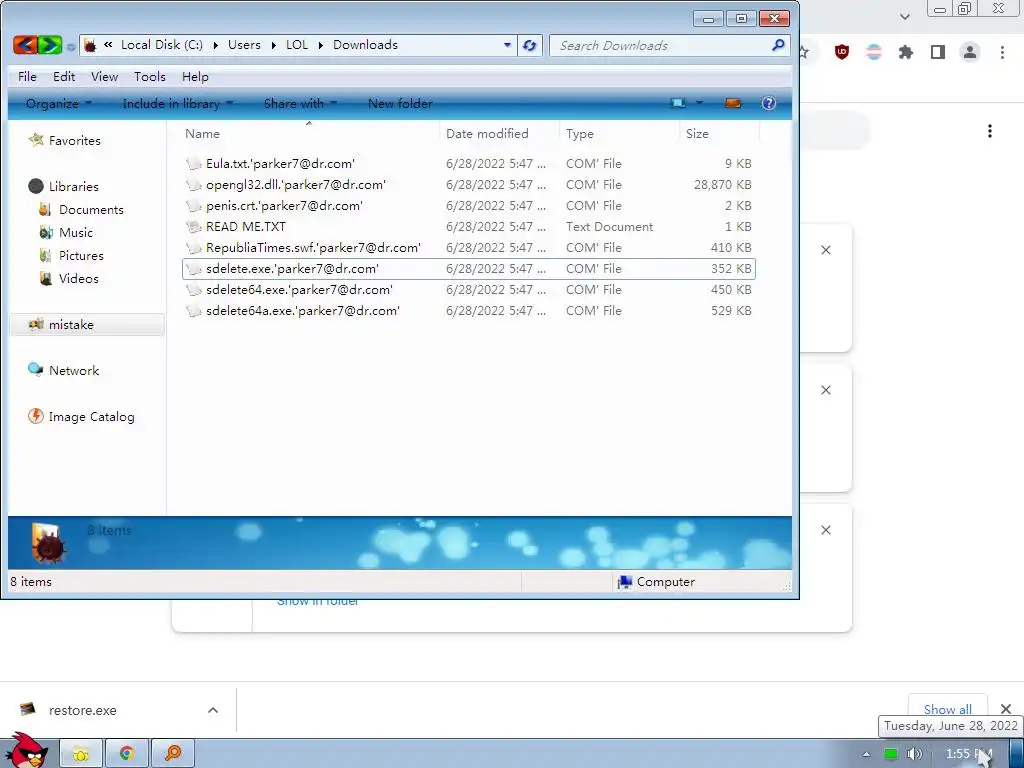Open the Help menu
The height and width of the screenshot is (768, 1024).
tap(195, 76)
